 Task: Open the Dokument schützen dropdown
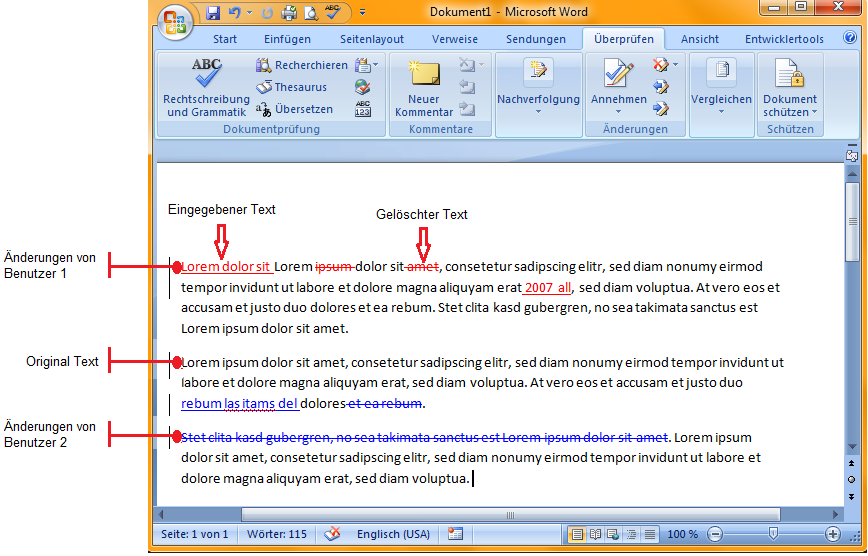[790, 88]
